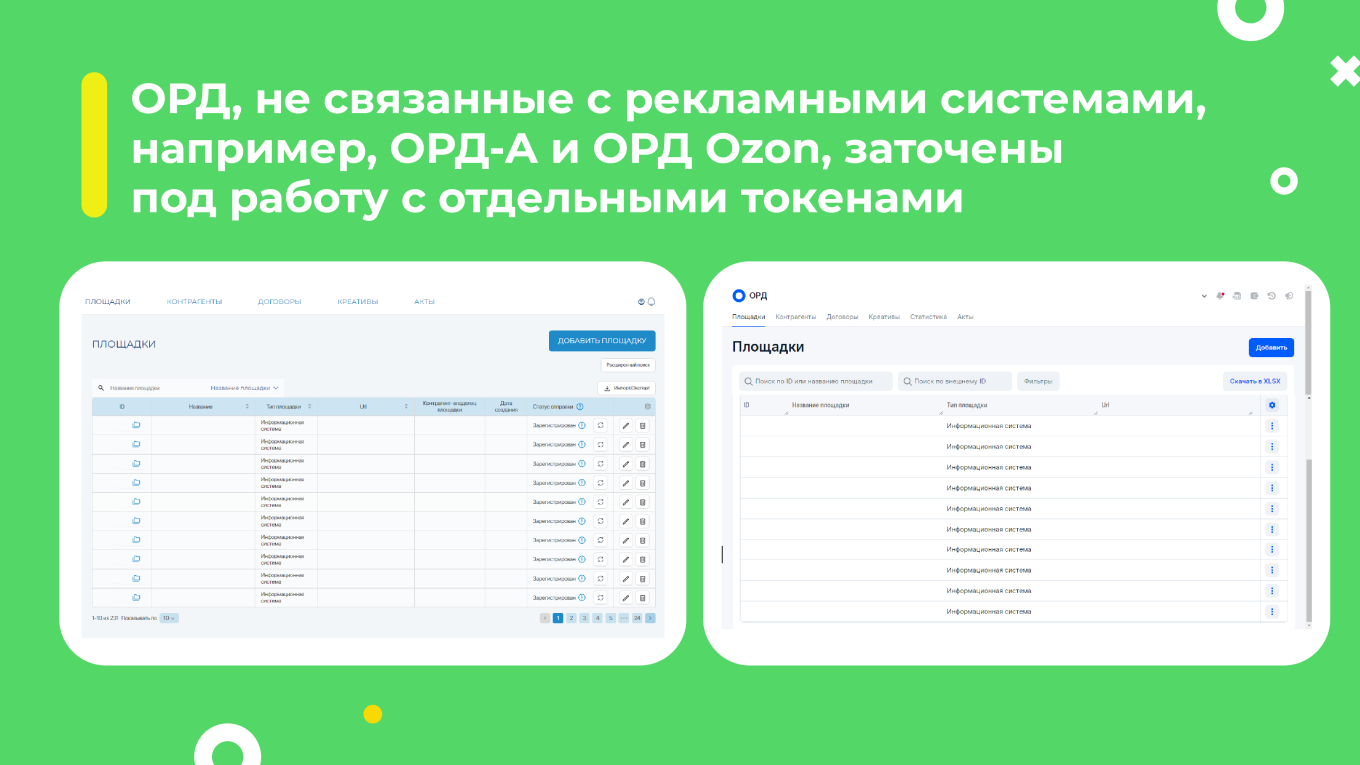Jump to page 4 in the pagination bar
1360x765 pixels.
[x=597, y=617]
